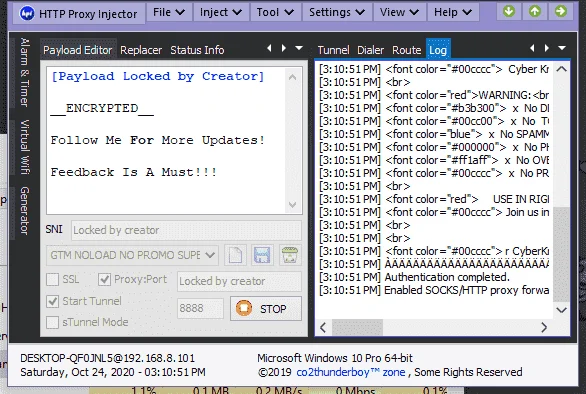
Task: Open the View menu
Action: point(399,12)
